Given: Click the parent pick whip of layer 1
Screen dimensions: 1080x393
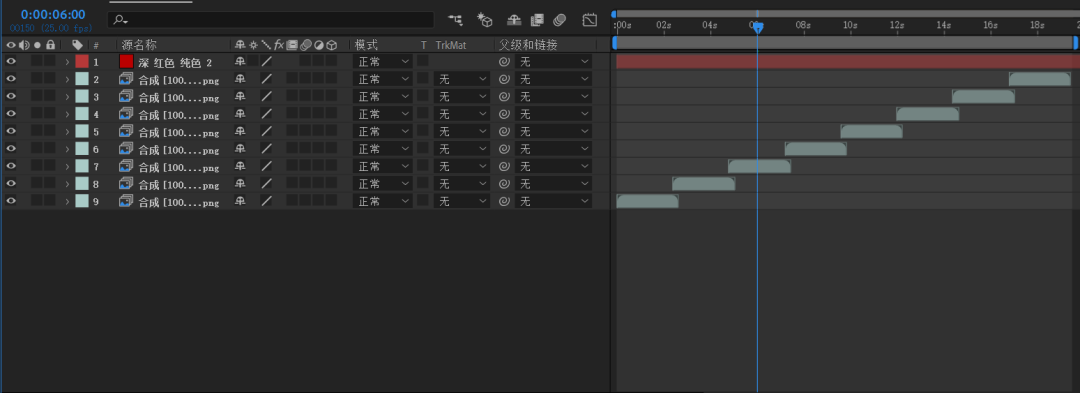Looking at the screenshot, I should coord(504,61).
